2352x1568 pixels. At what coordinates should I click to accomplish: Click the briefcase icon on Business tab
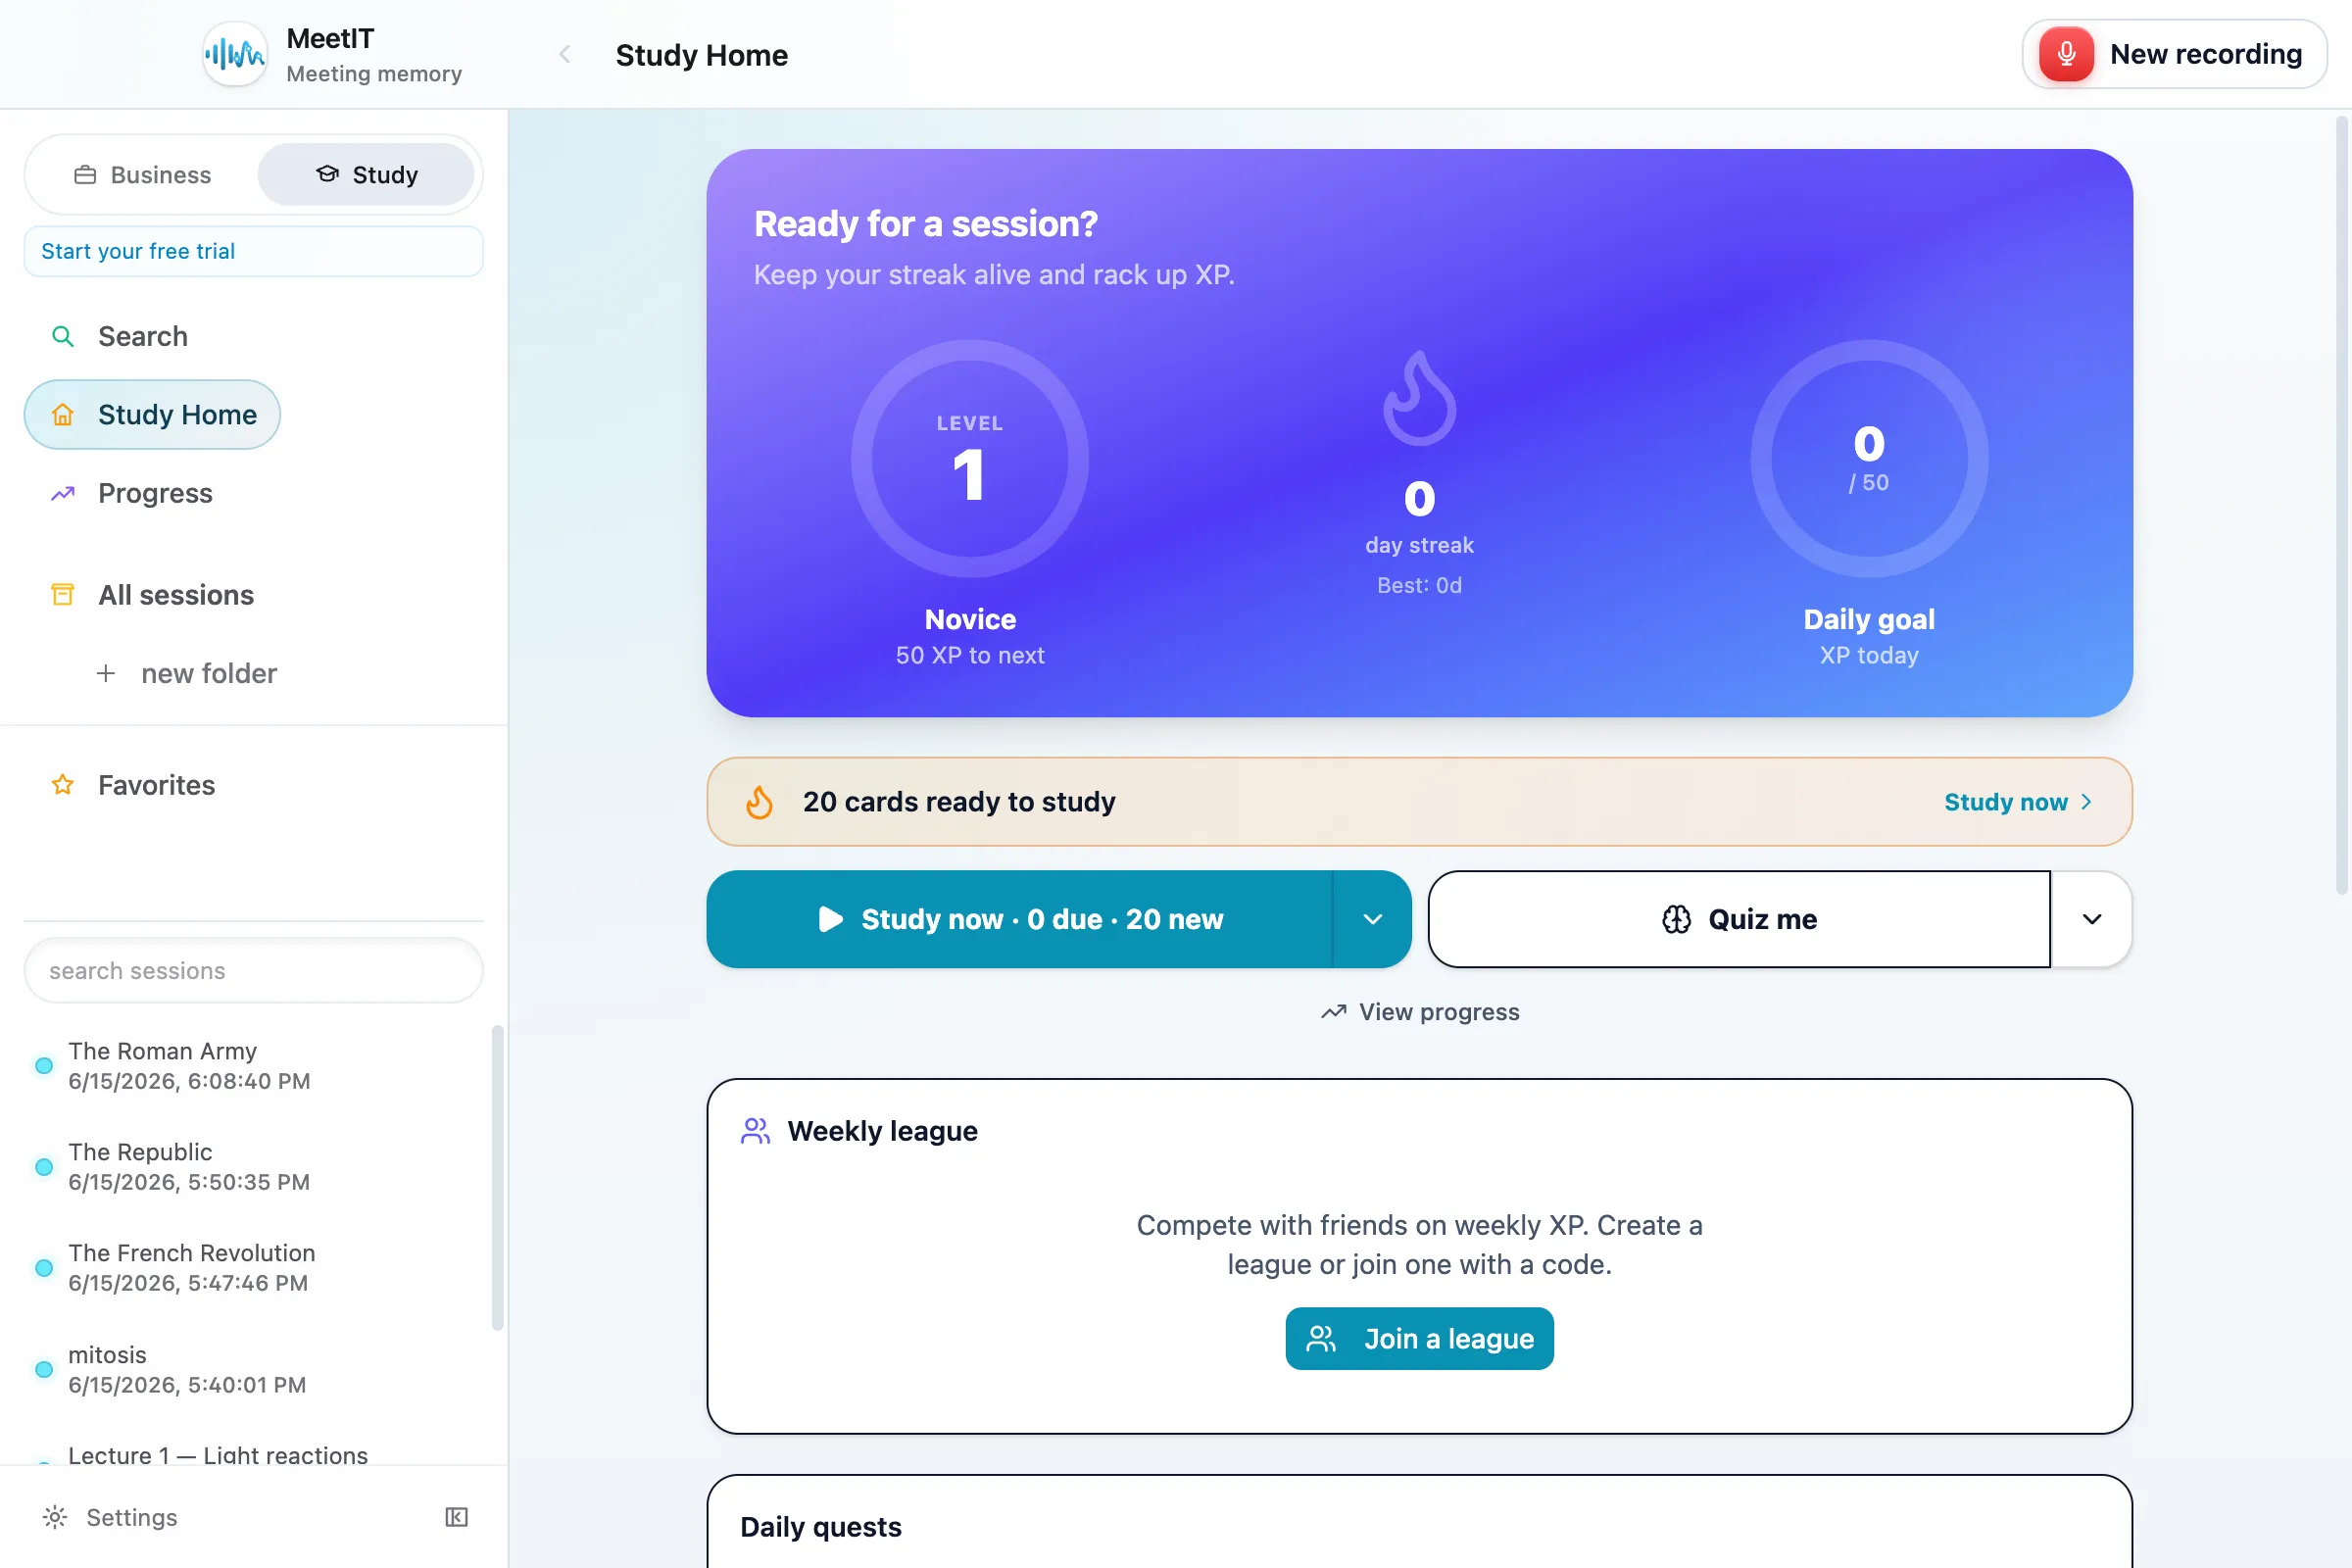(x=85, y=175)
